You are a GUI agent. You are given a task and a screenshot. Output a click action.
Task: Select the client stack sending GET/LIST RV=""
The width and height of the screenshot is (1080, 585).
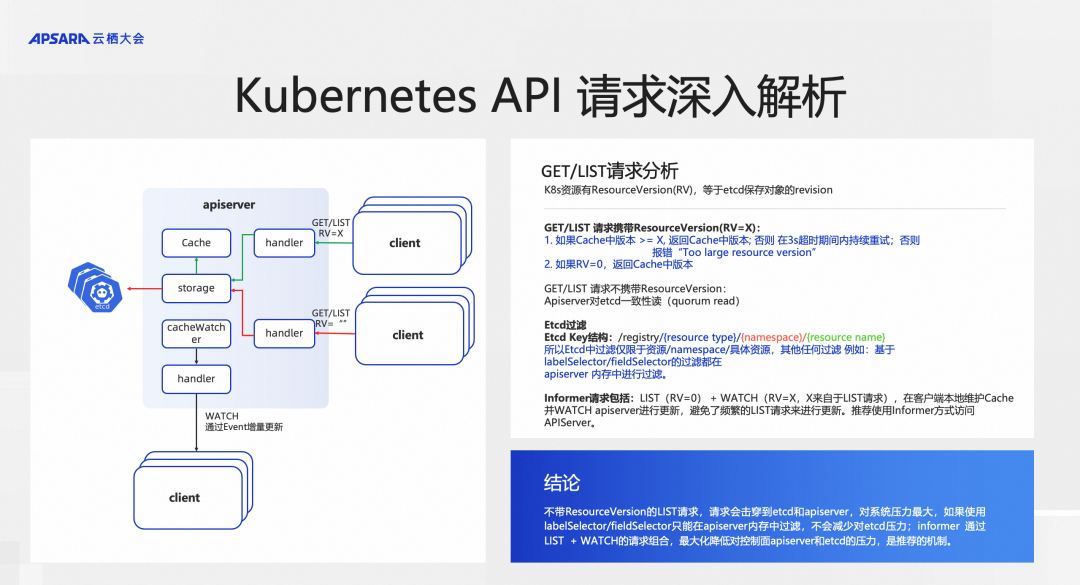coord(415,326)
